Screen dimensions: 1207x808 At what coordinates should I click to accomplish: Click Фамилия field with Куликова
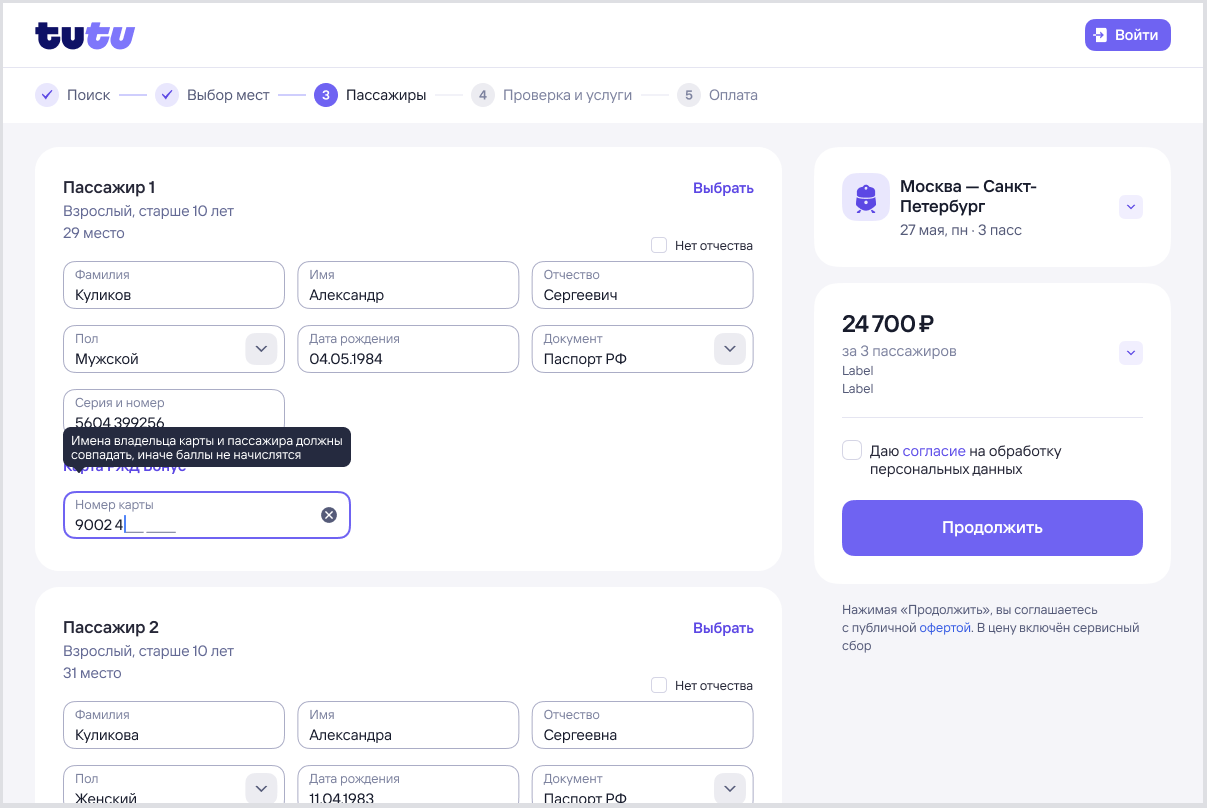coord(174,725)
